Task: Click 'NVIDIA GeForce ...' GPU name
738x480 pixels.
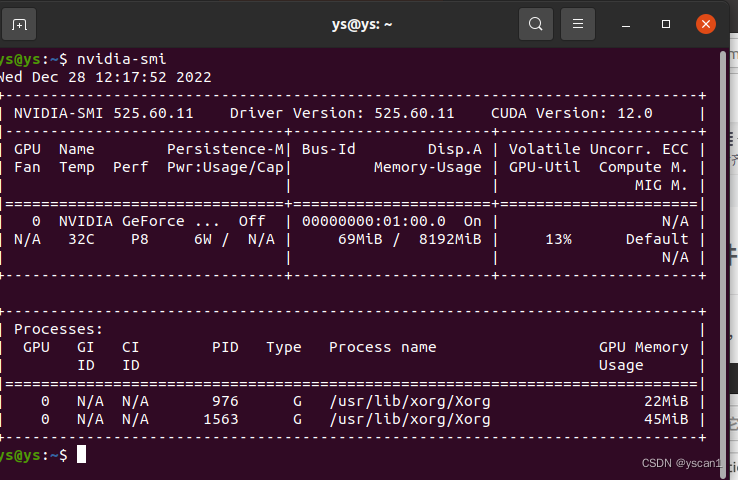Action: coord(139,221)
